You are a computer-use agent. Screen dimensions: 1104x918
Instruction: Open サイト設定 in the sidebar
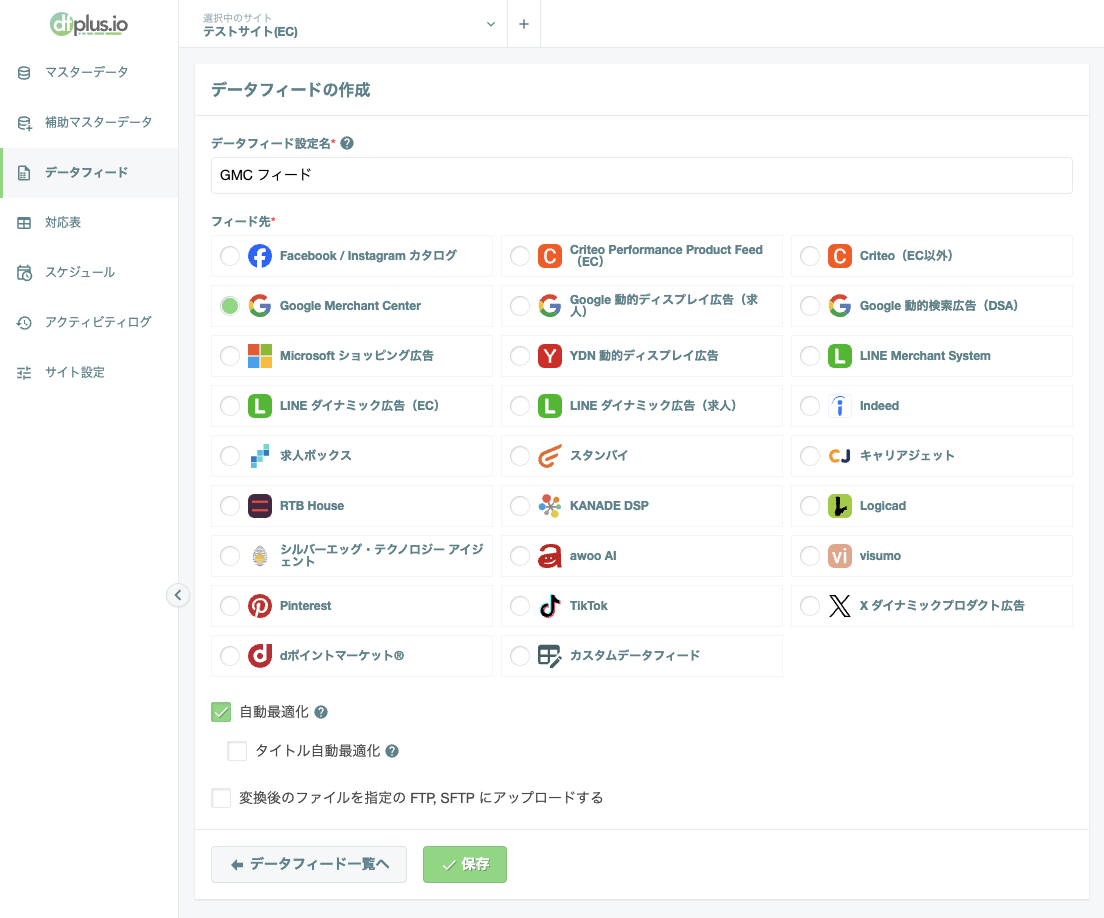click(89, 372)
